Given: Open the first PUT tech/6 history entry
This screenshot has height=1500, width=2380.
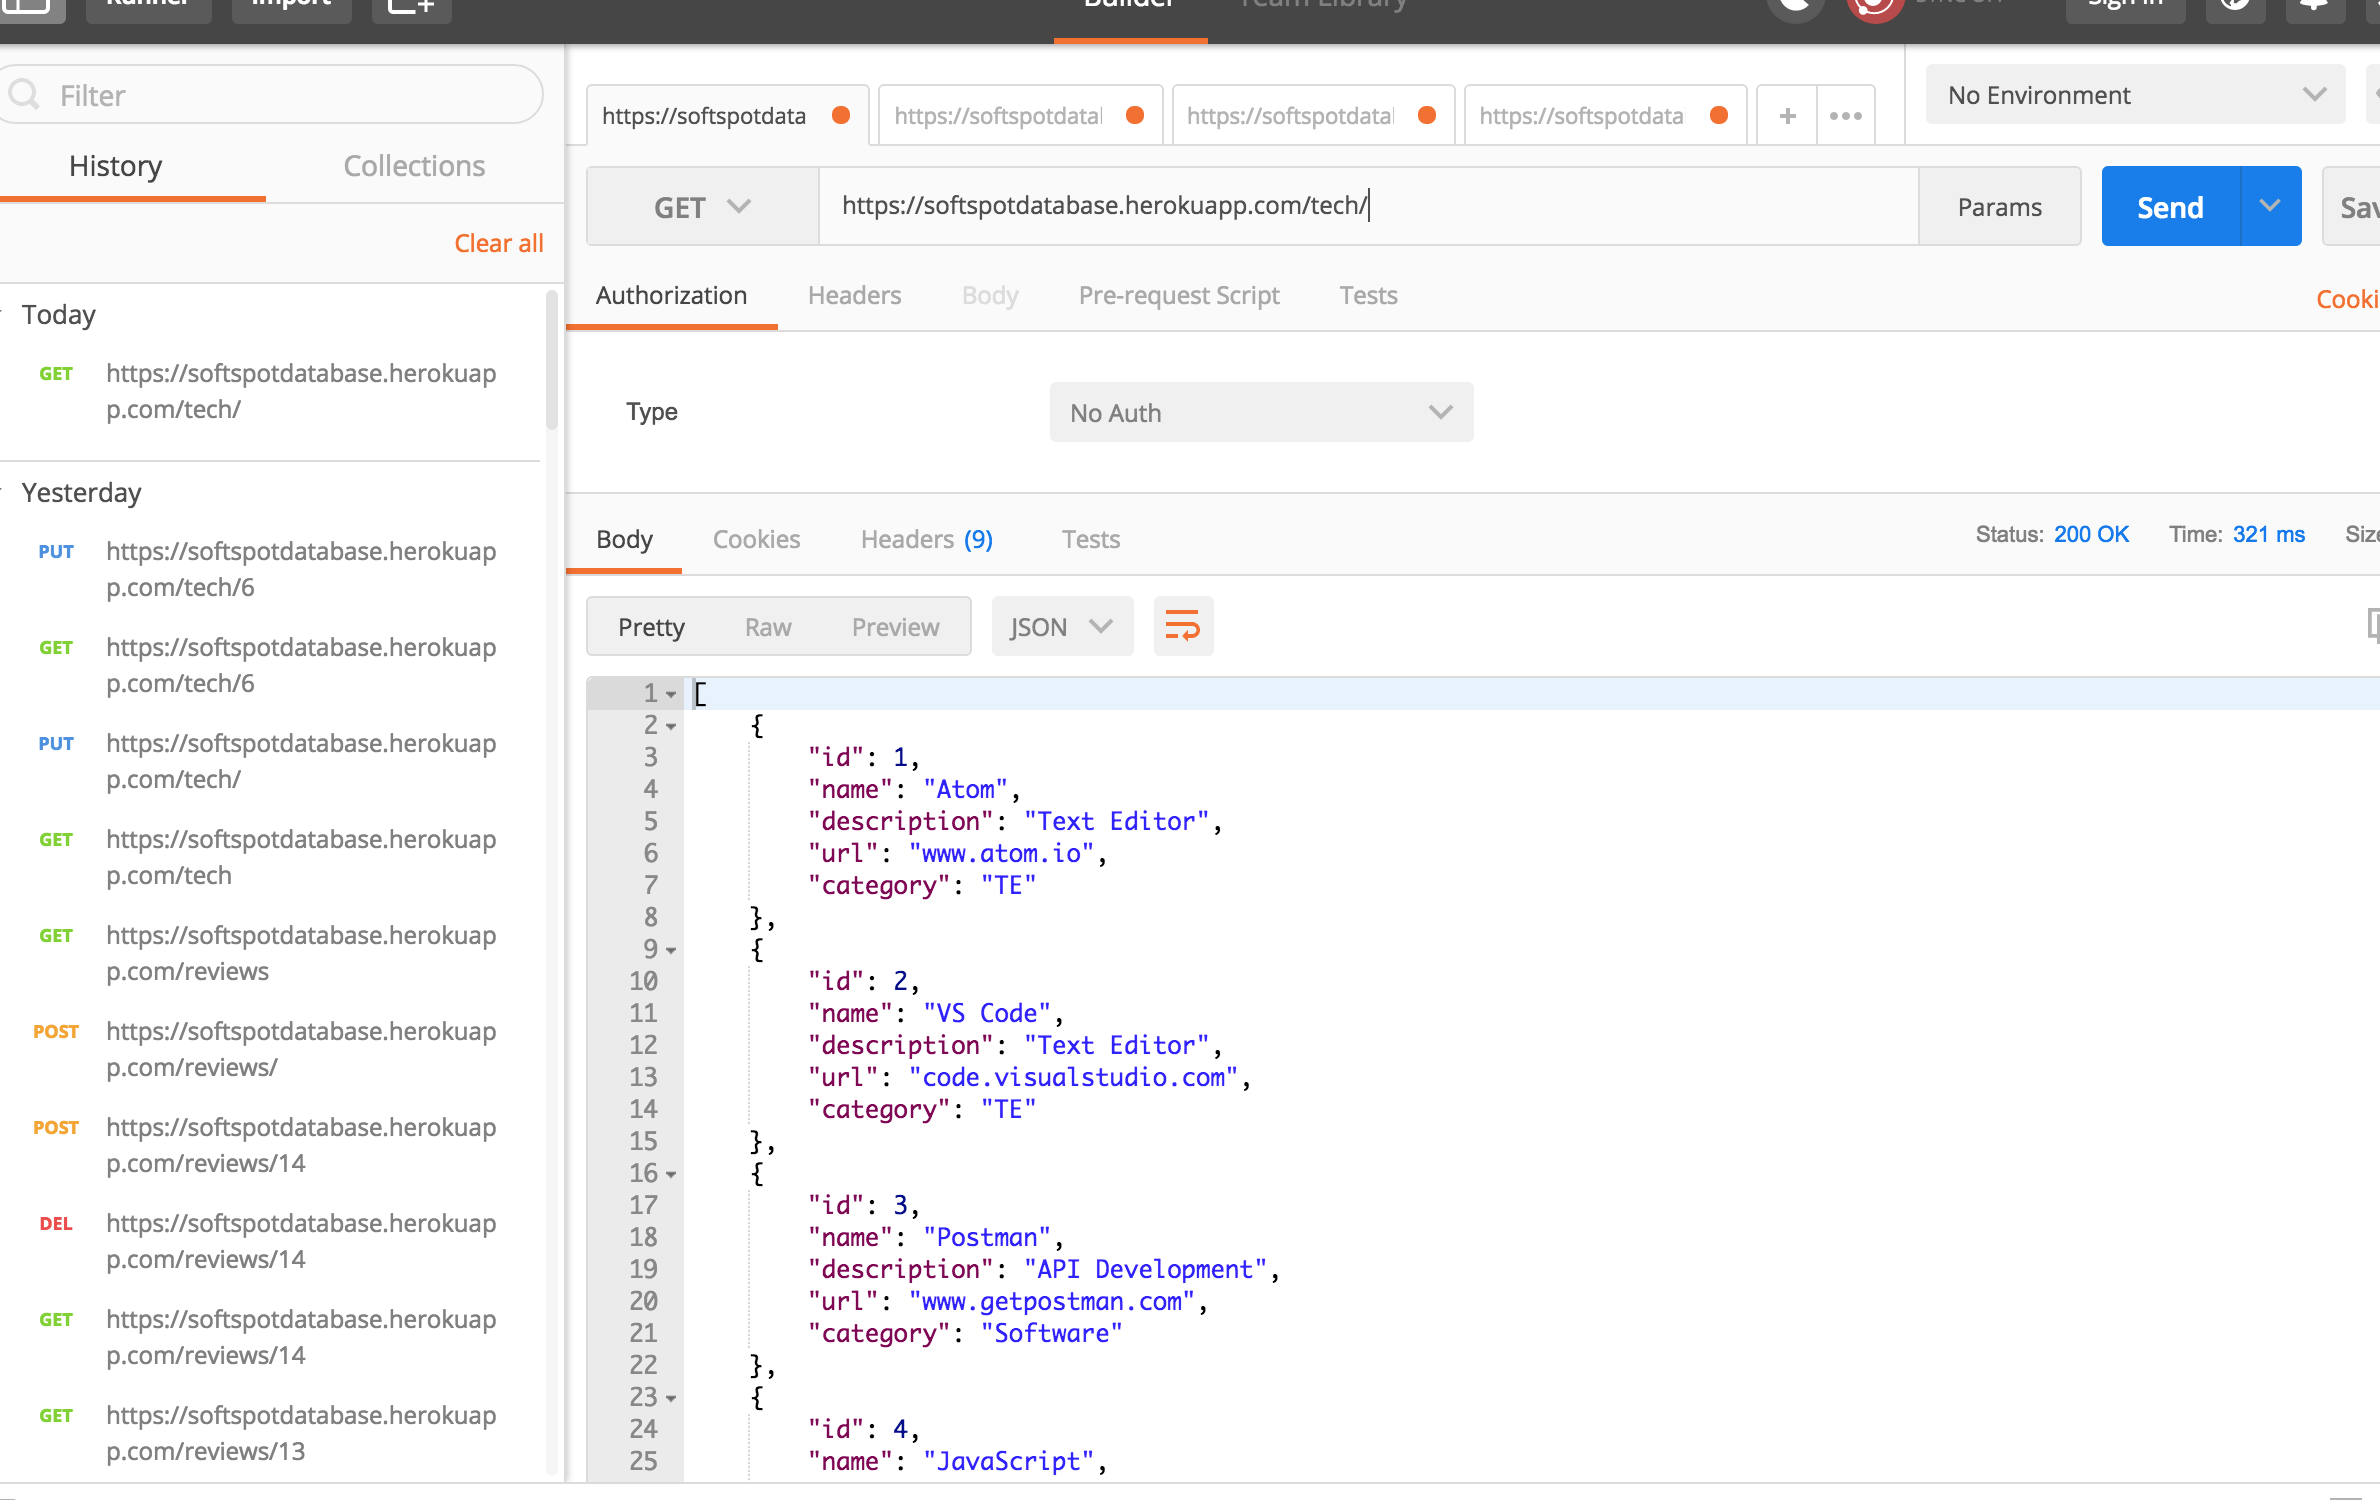Looking at the screenshot, I should 270,569.
